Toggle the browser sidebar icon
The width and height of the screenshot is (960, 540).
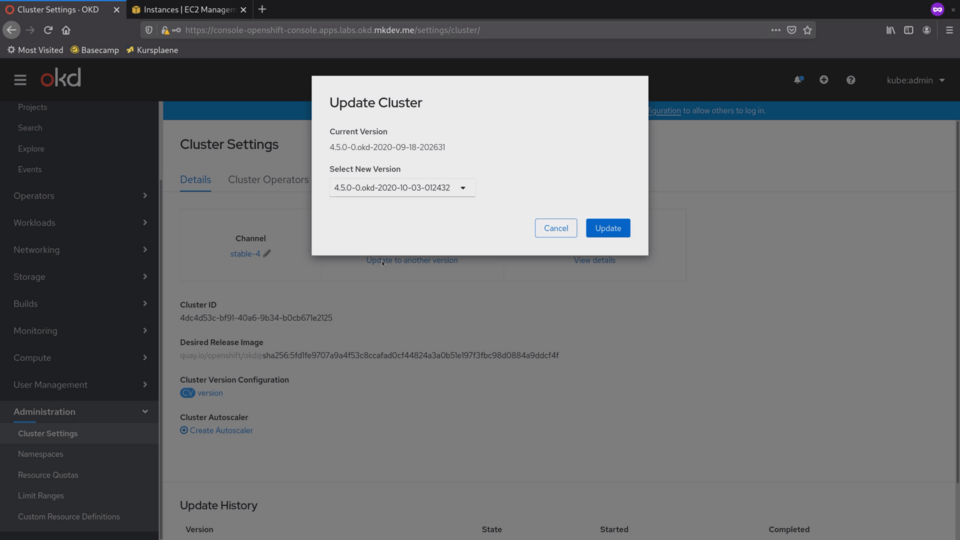pos(909,29)
